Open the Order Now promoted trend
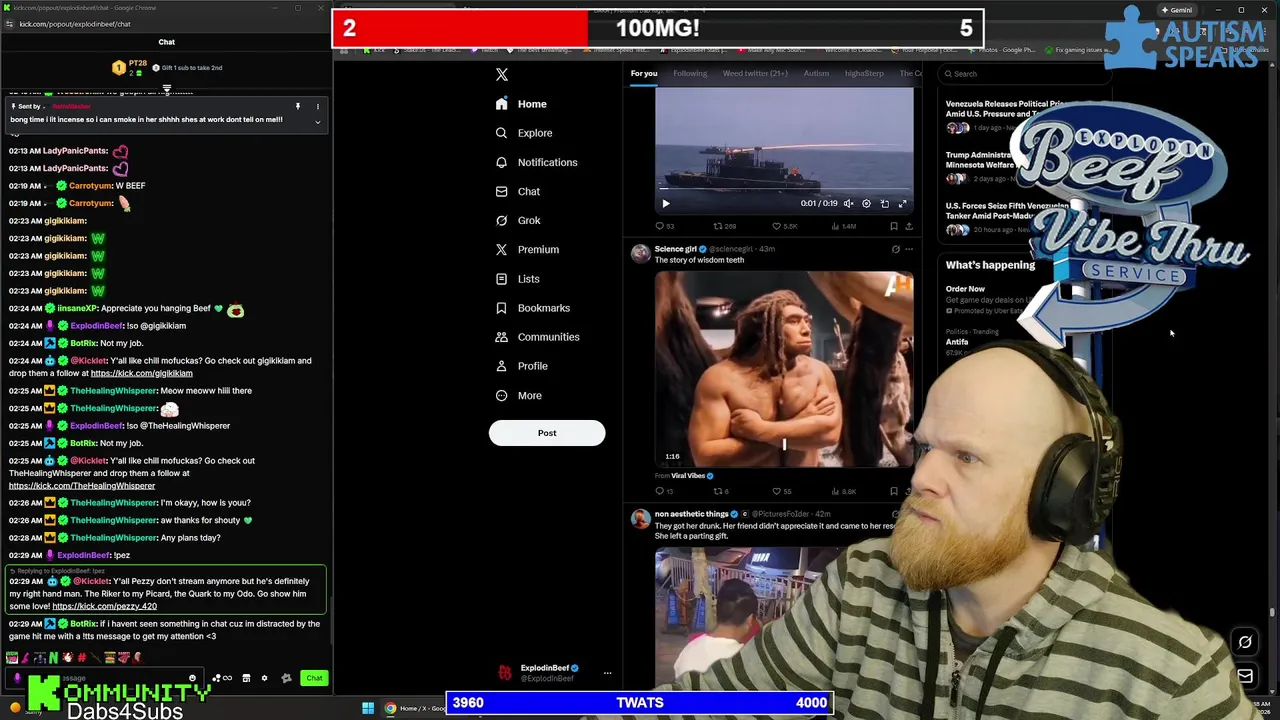 click(965, 289)
